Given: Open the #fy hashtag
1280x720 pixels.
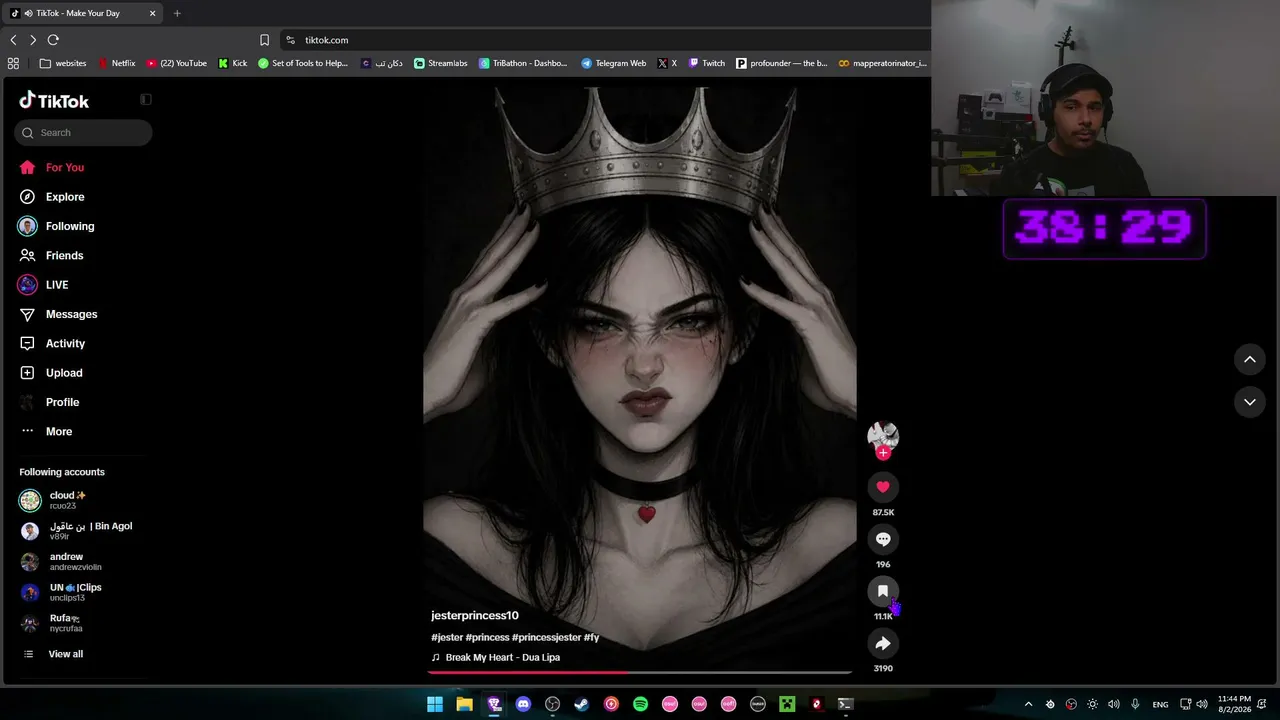Looking at the screenshot, I should click(592, 637).
